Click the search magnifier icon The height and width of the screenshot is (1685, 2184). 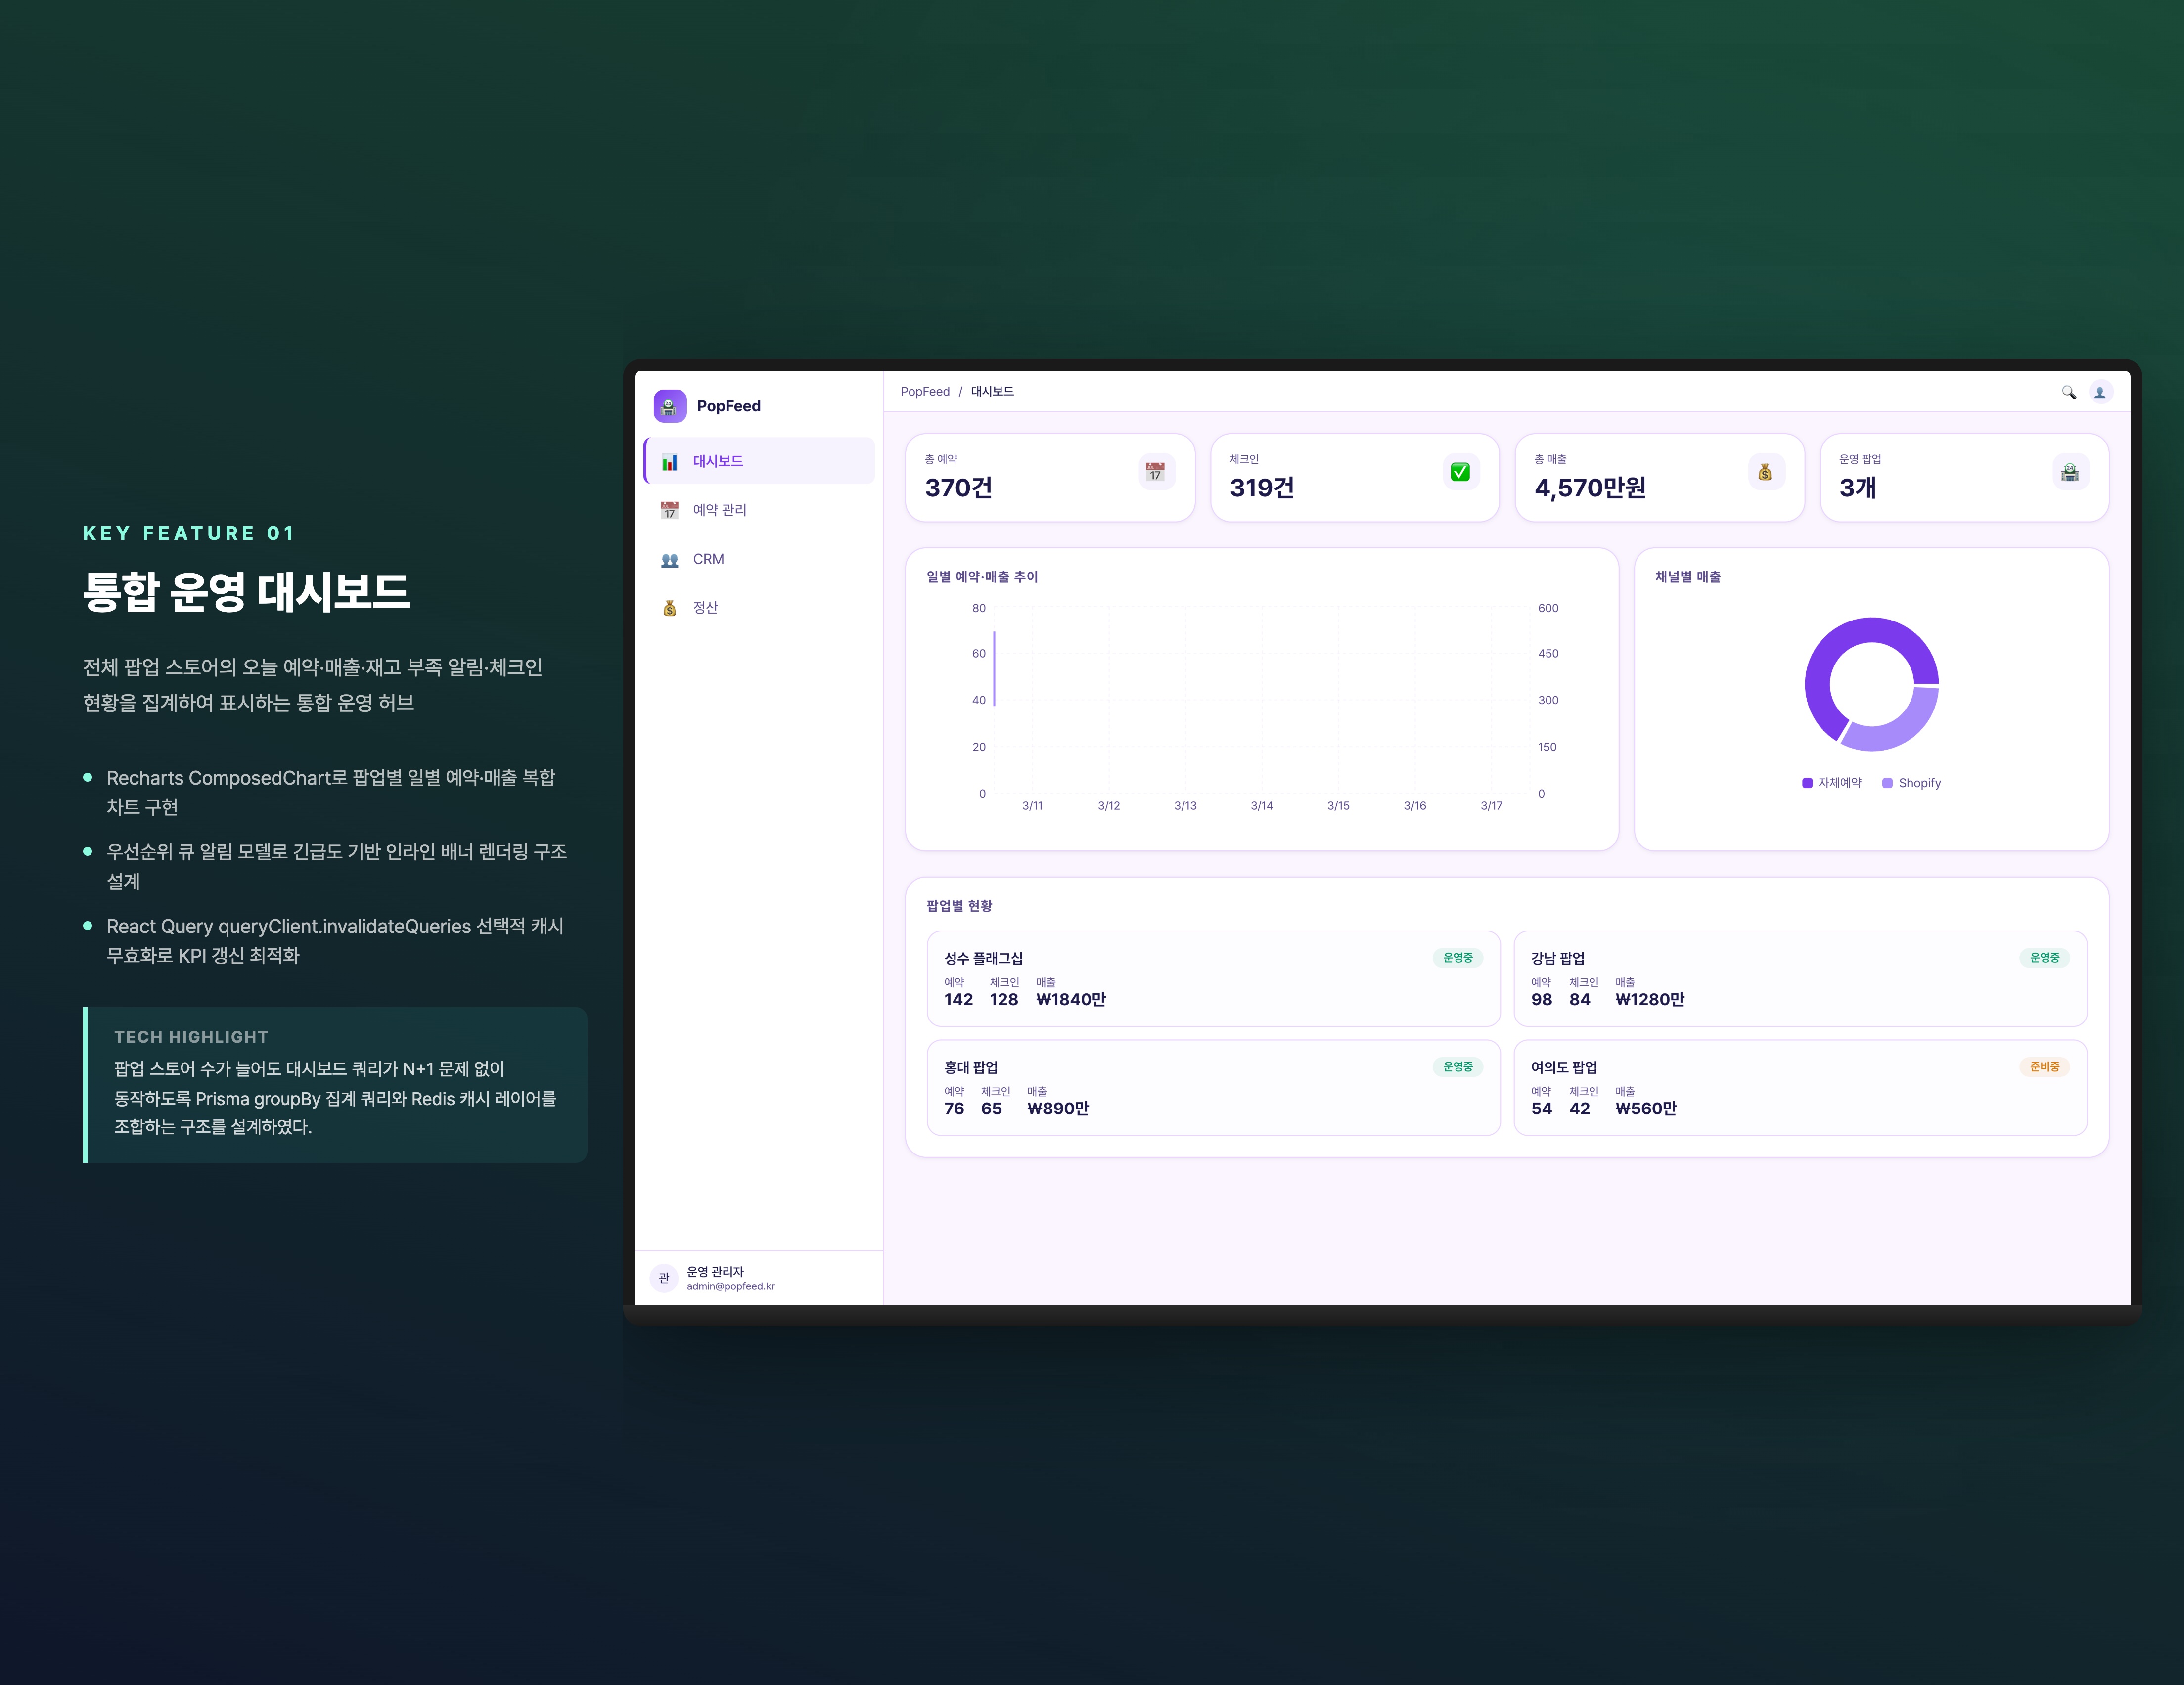pyautogui.click(x=2068, y=392)
